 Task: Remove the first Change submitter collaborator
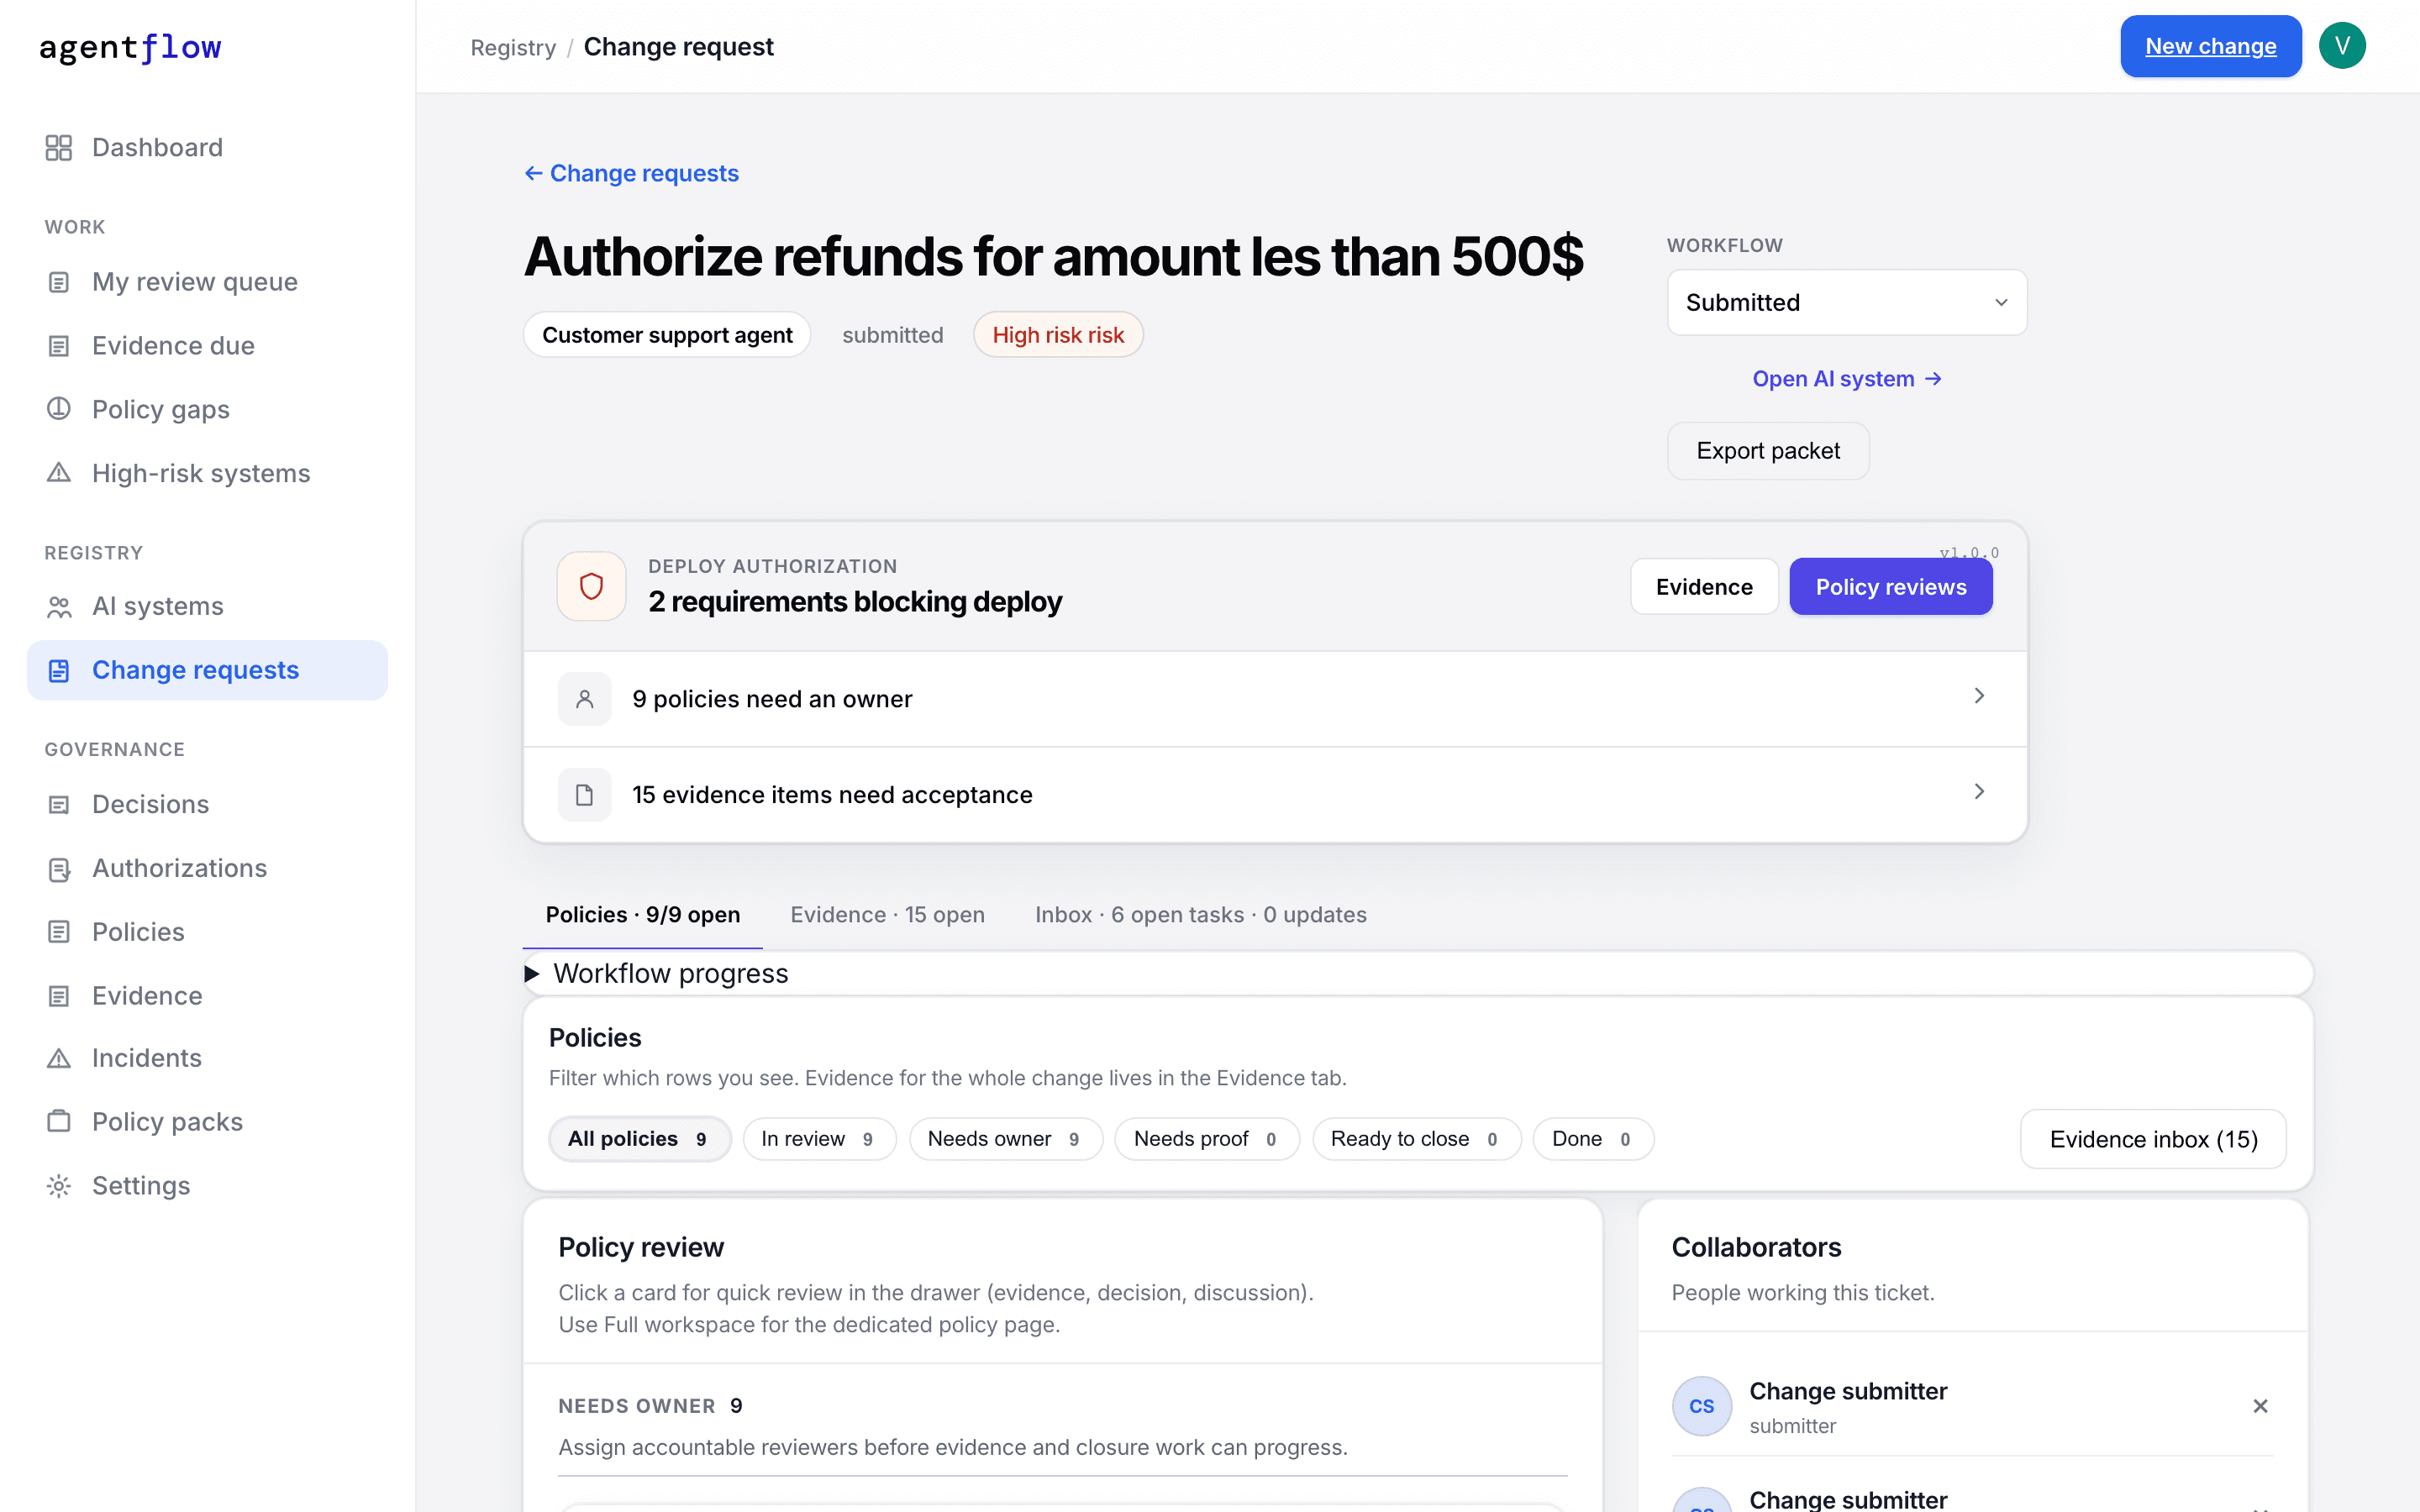click(x=2260, y=1406)
